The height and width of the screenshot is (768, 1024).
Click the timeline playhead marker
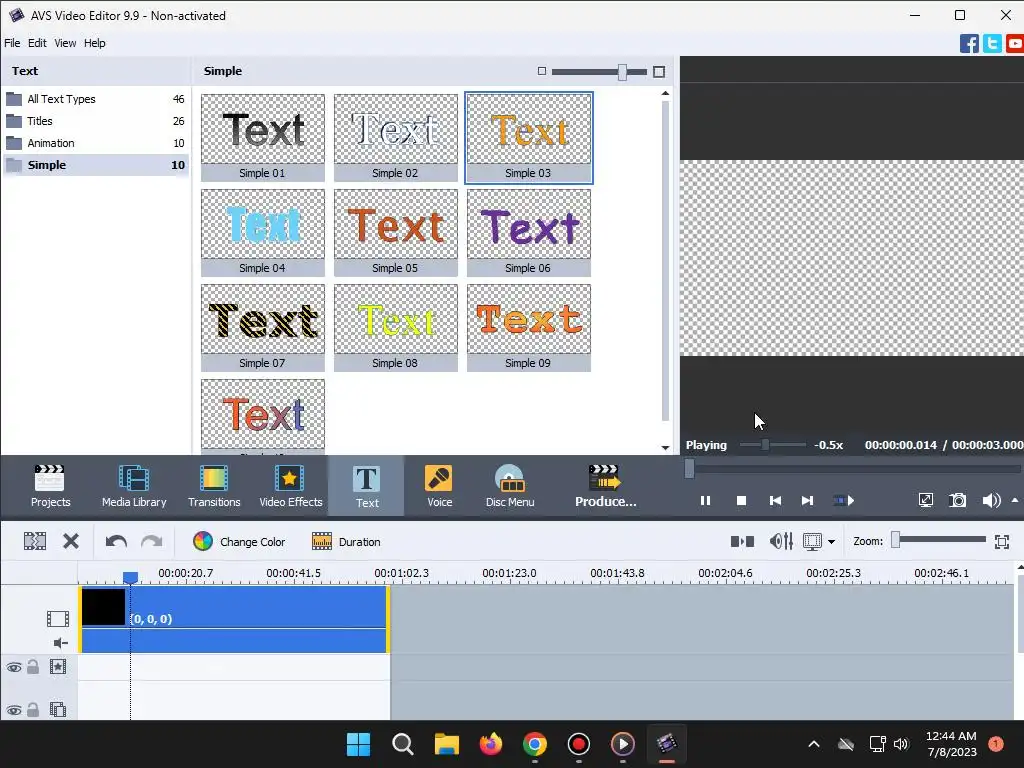[x=131, y=577]
